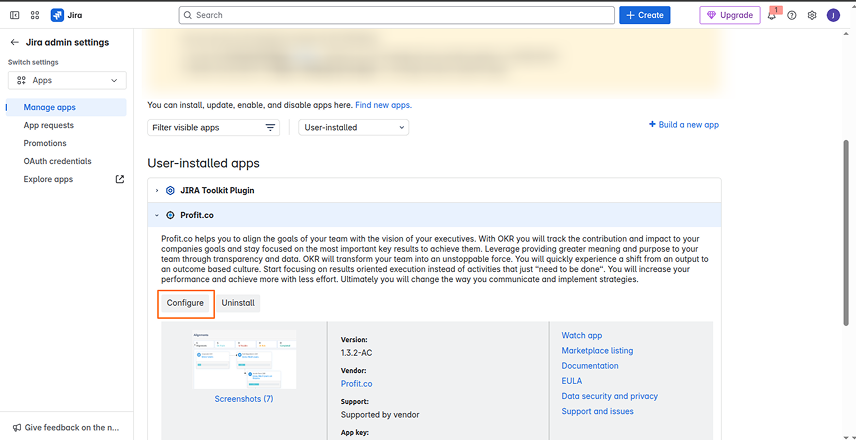Open App requests in sidebar

click(49, 125)
